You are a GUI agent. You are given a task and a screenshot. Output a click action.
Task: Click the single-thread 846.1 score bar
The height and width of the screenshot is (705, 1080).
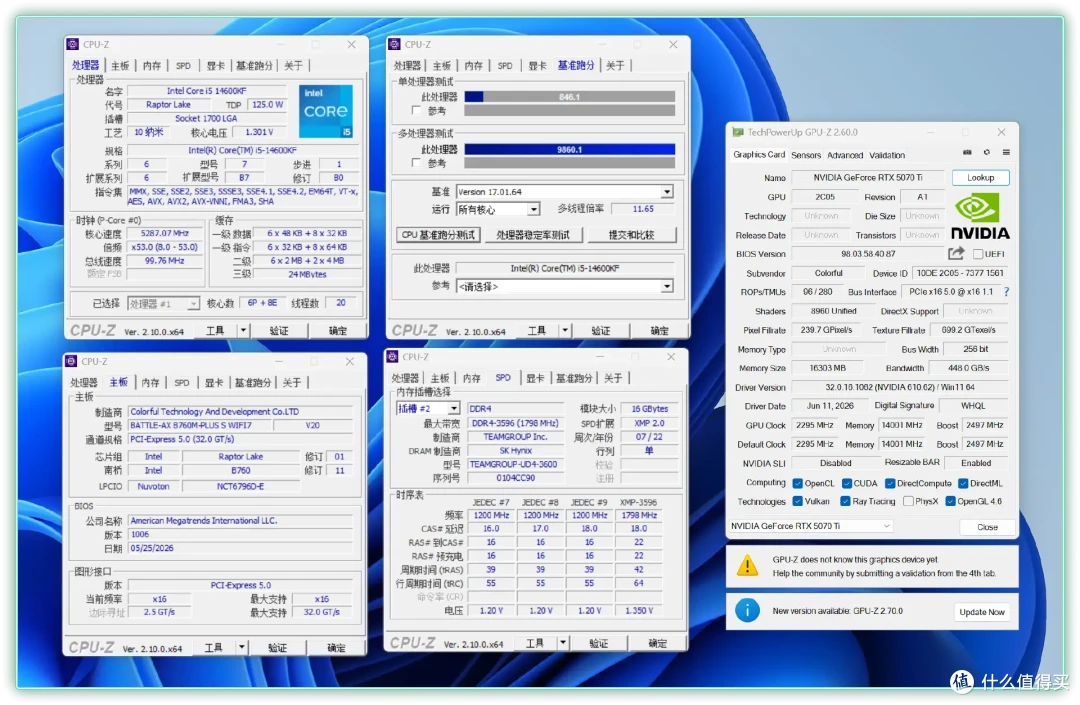570,96
